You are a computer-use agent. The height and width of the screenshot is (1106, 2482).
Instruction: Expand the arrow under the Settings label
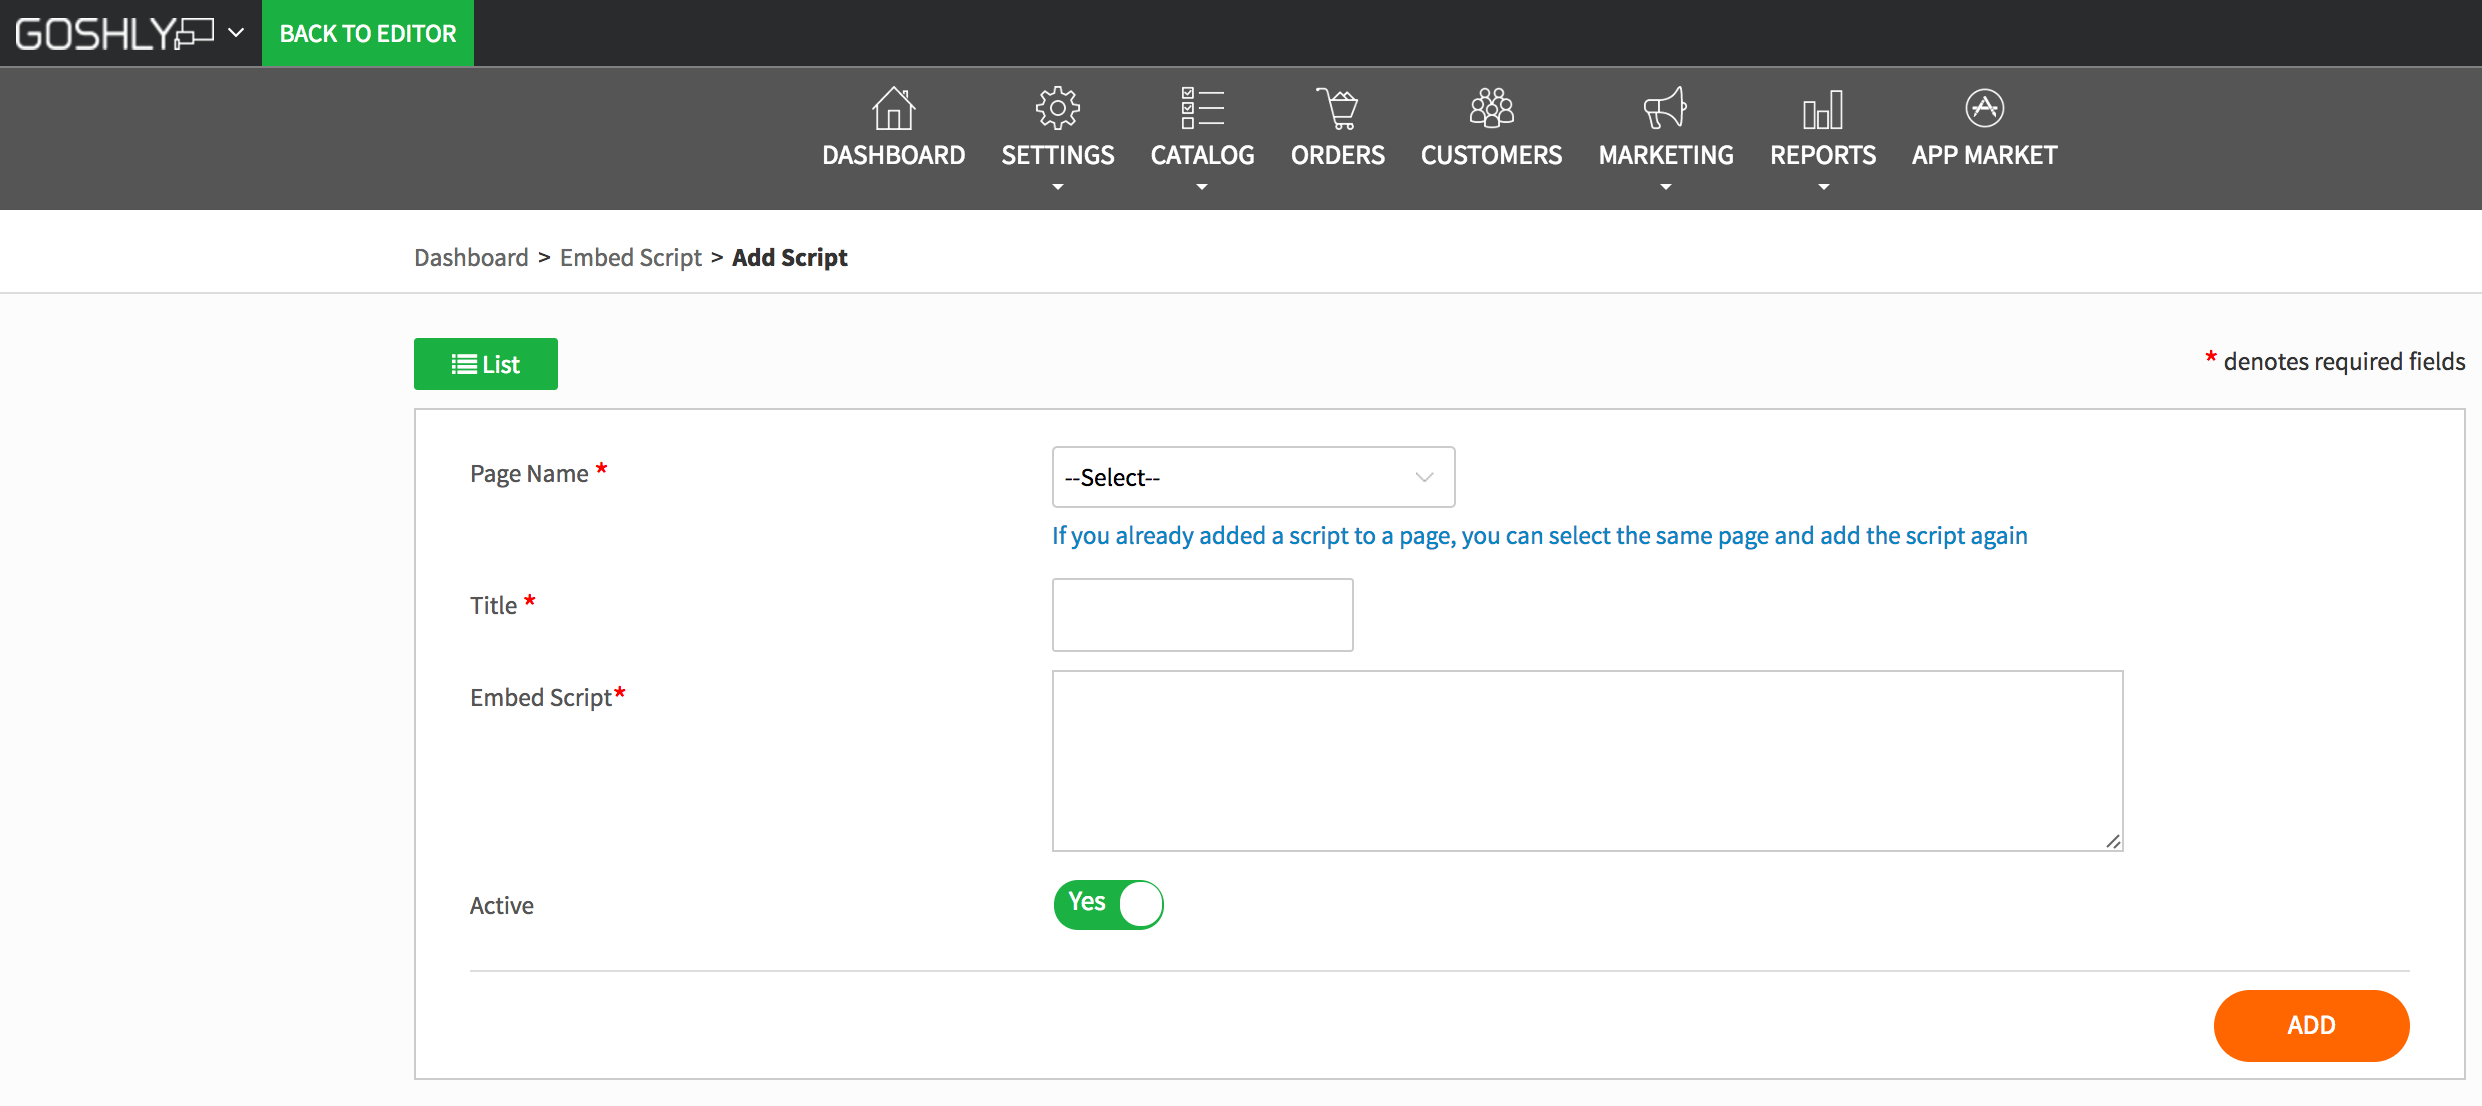1057,187
